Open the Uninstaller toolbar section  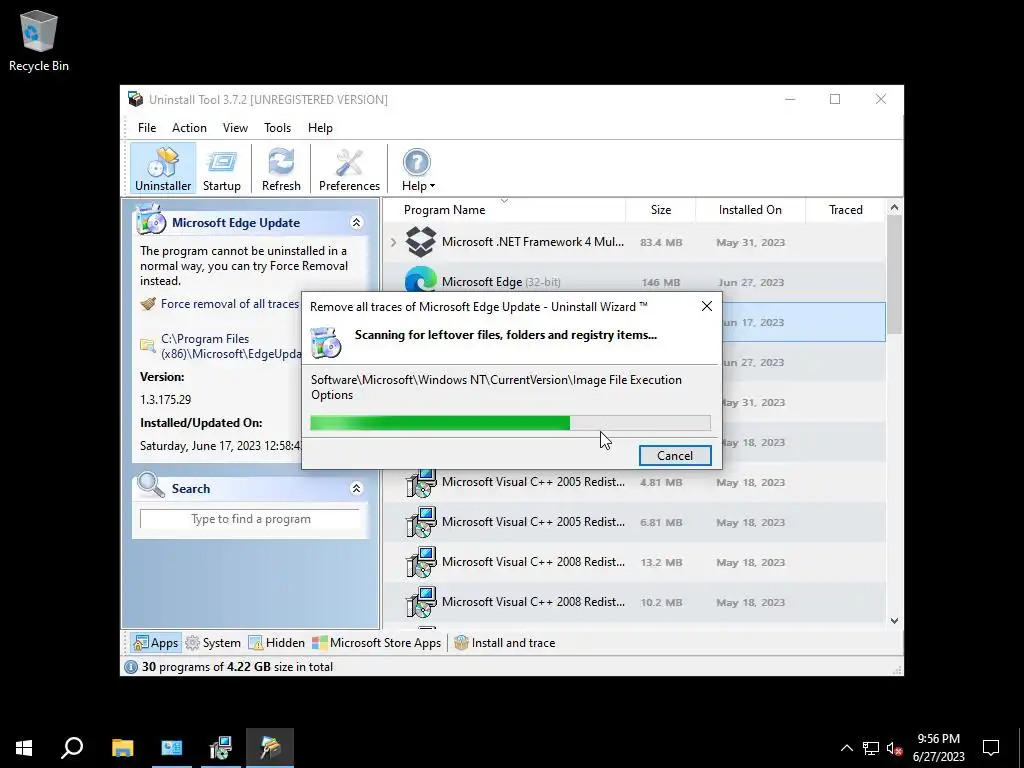[163, 169]
